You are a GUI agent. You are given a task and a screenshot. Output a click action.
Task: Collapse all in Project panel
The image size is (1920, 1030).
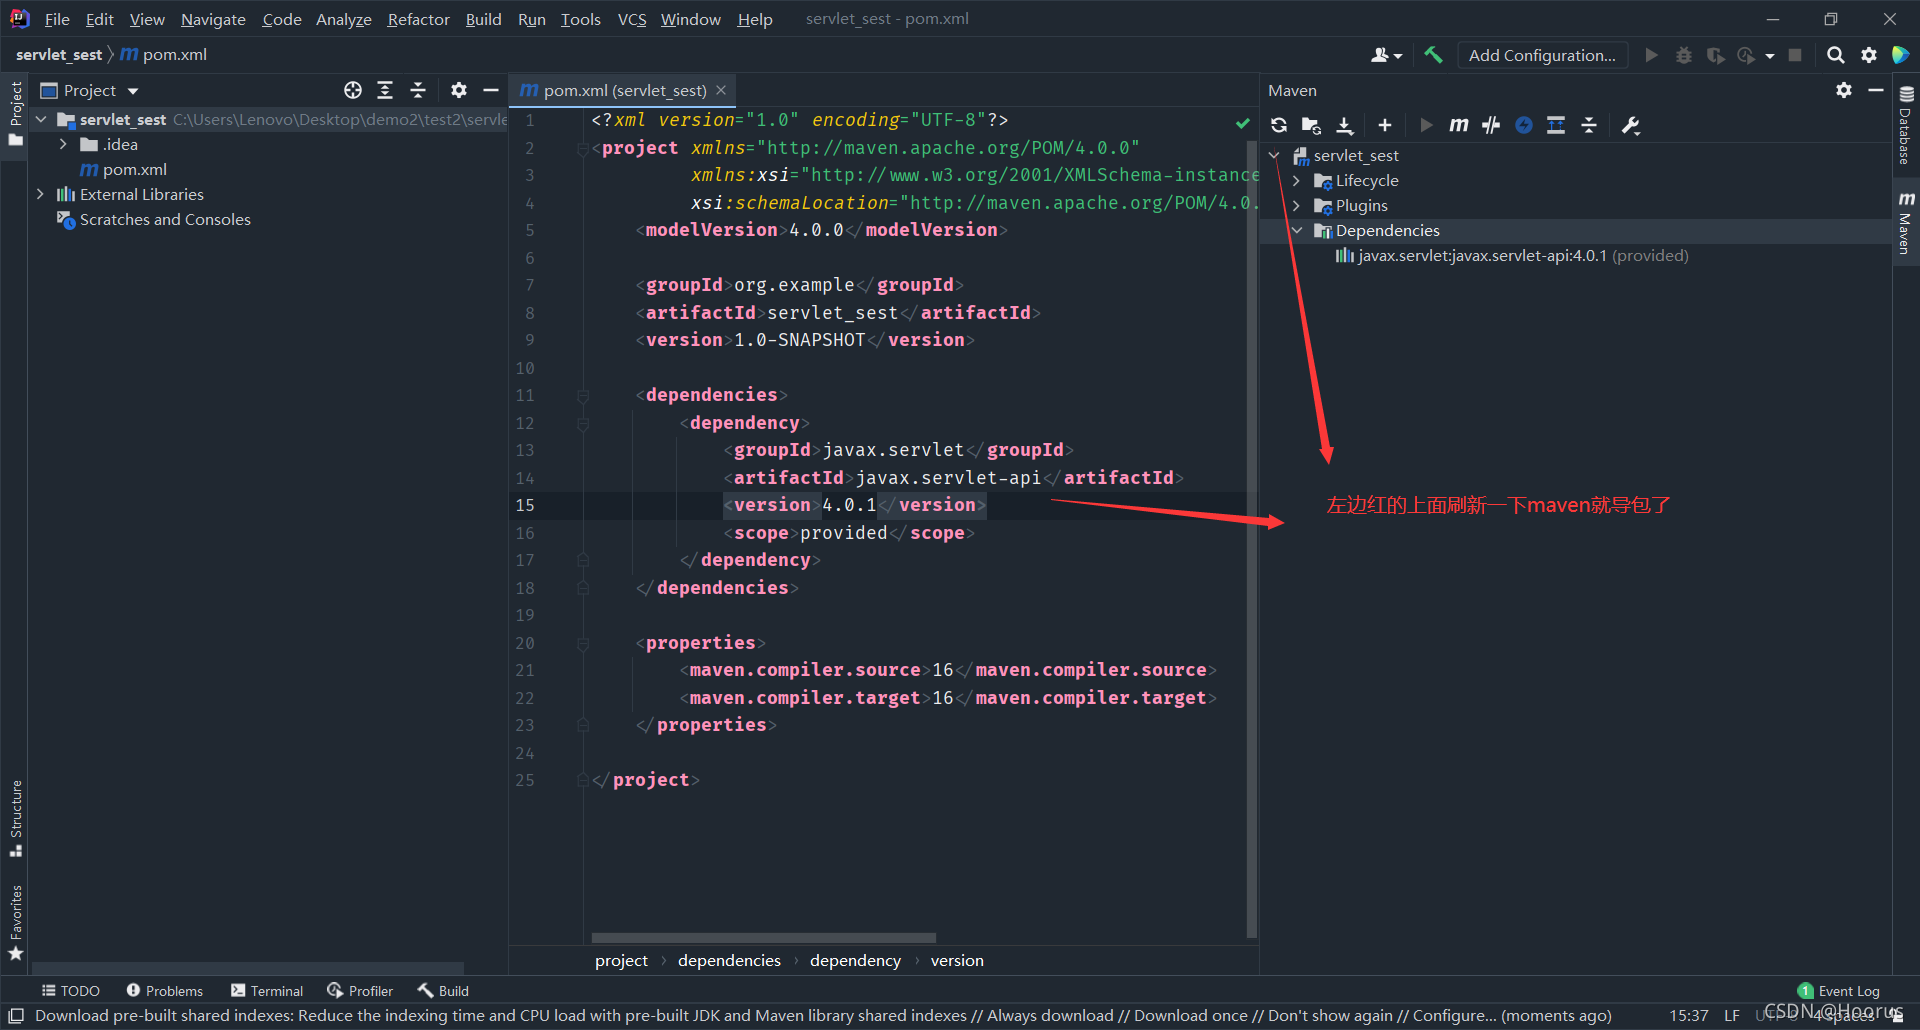(418, 90)
